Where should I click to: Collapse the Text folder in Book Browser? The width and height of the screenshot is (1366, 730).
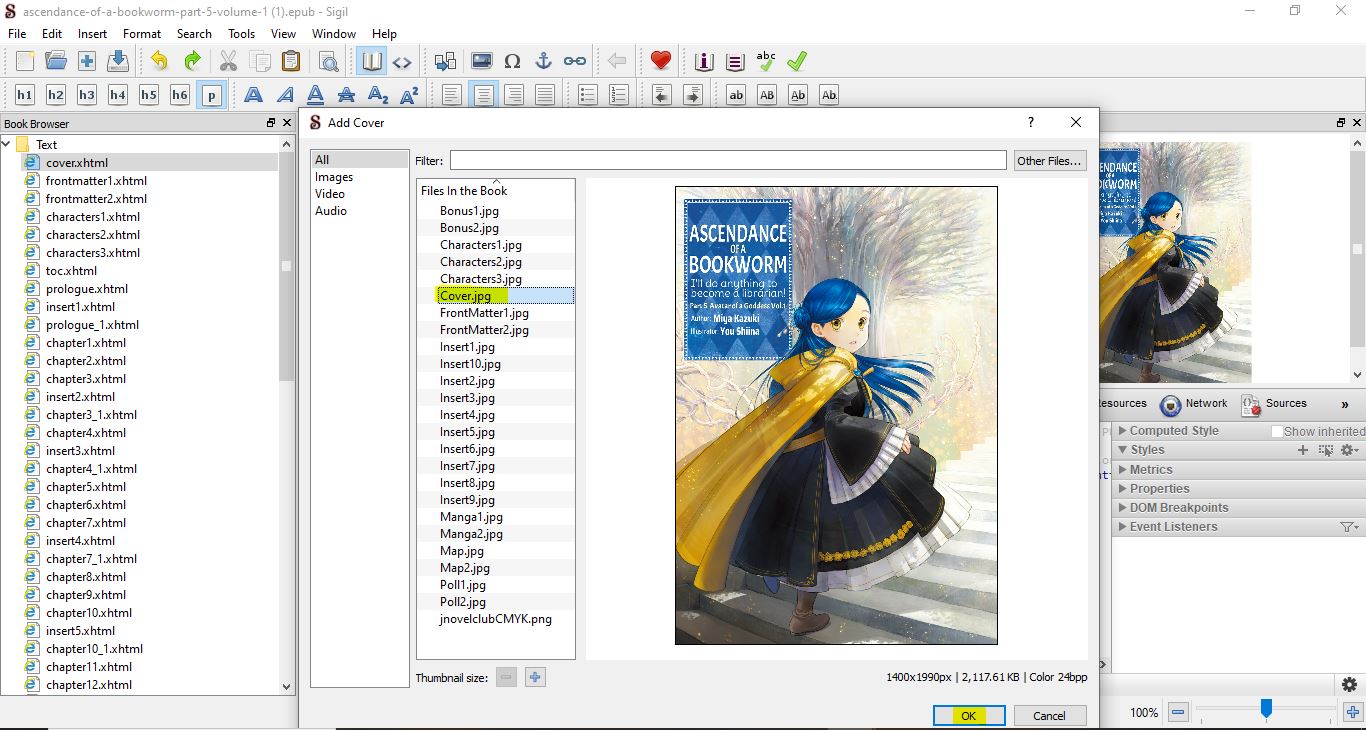pos(7,144)
